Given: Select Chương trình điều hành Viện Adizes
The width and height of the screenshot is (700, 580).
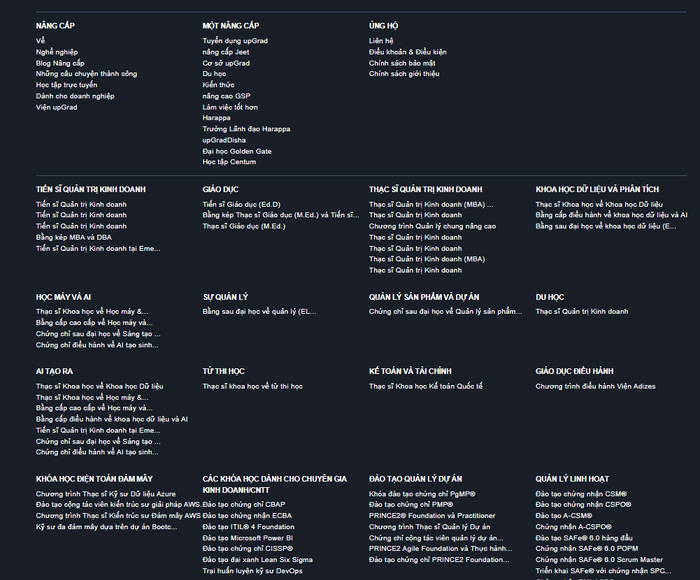Looking at the screenshot, I should click(595, 386).
